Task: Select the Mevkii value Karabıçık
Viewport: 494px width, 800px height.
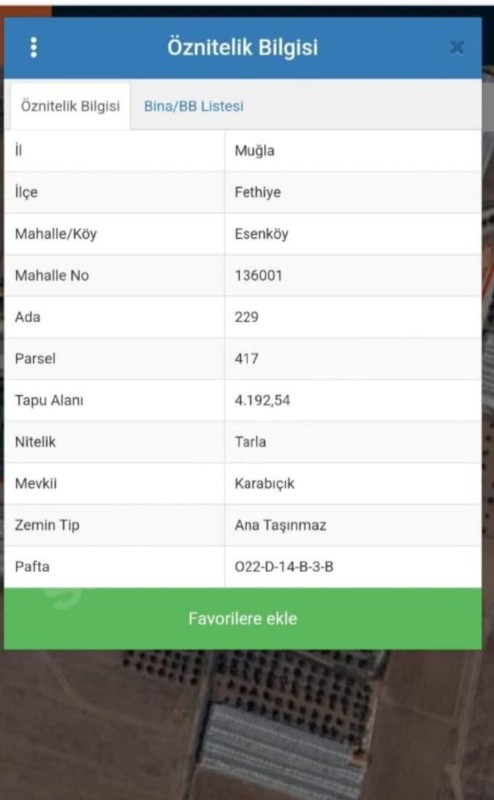Action: coord(264,484)
